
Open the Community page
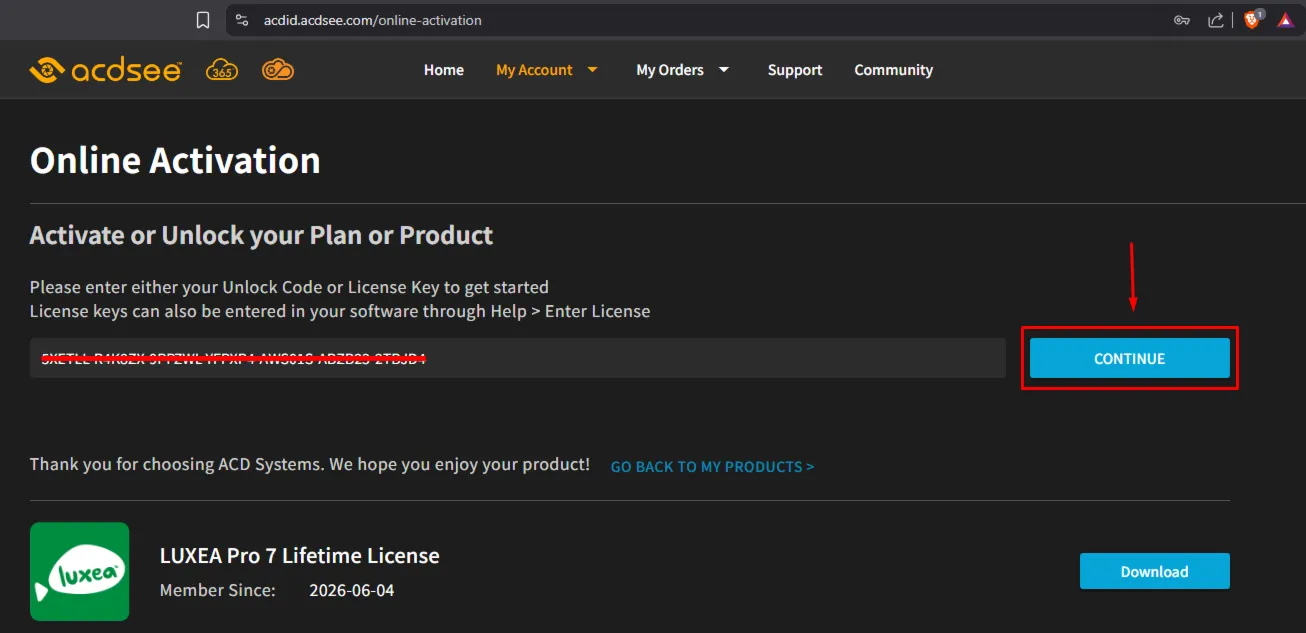893,70
